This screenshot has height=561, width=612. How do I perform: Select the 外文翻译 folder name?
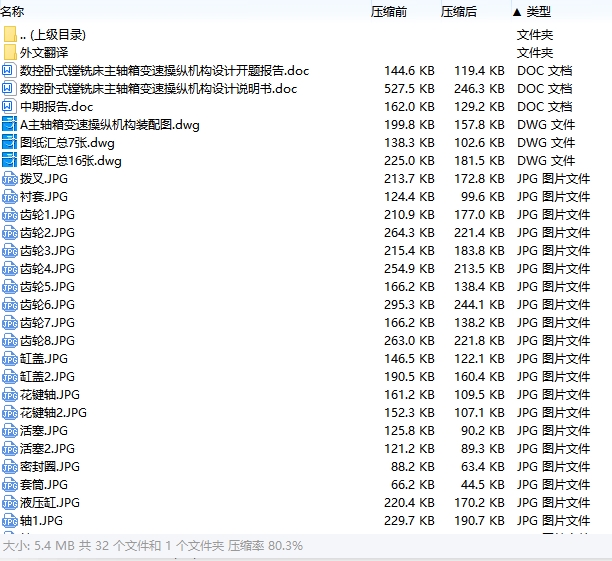(44, 53)
